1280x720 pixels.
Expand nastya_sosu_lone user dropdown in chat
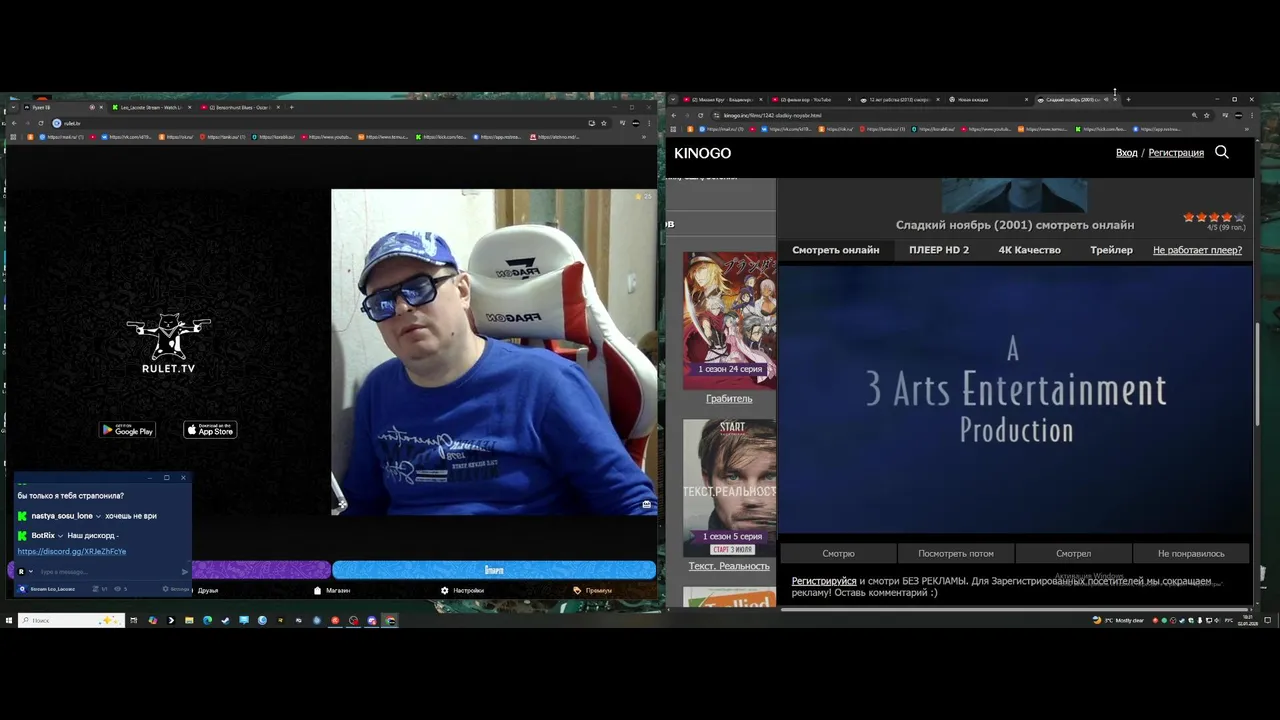[x=98, y=516]
